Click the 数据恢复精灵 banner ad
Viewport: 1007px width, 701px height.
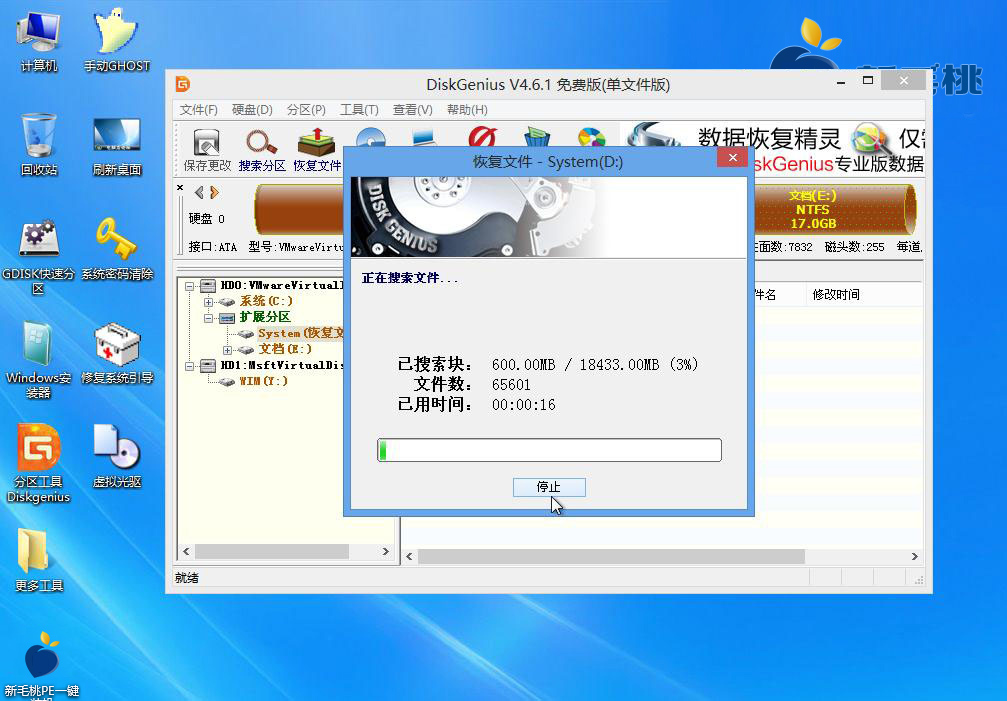click(x=773, y=148)
